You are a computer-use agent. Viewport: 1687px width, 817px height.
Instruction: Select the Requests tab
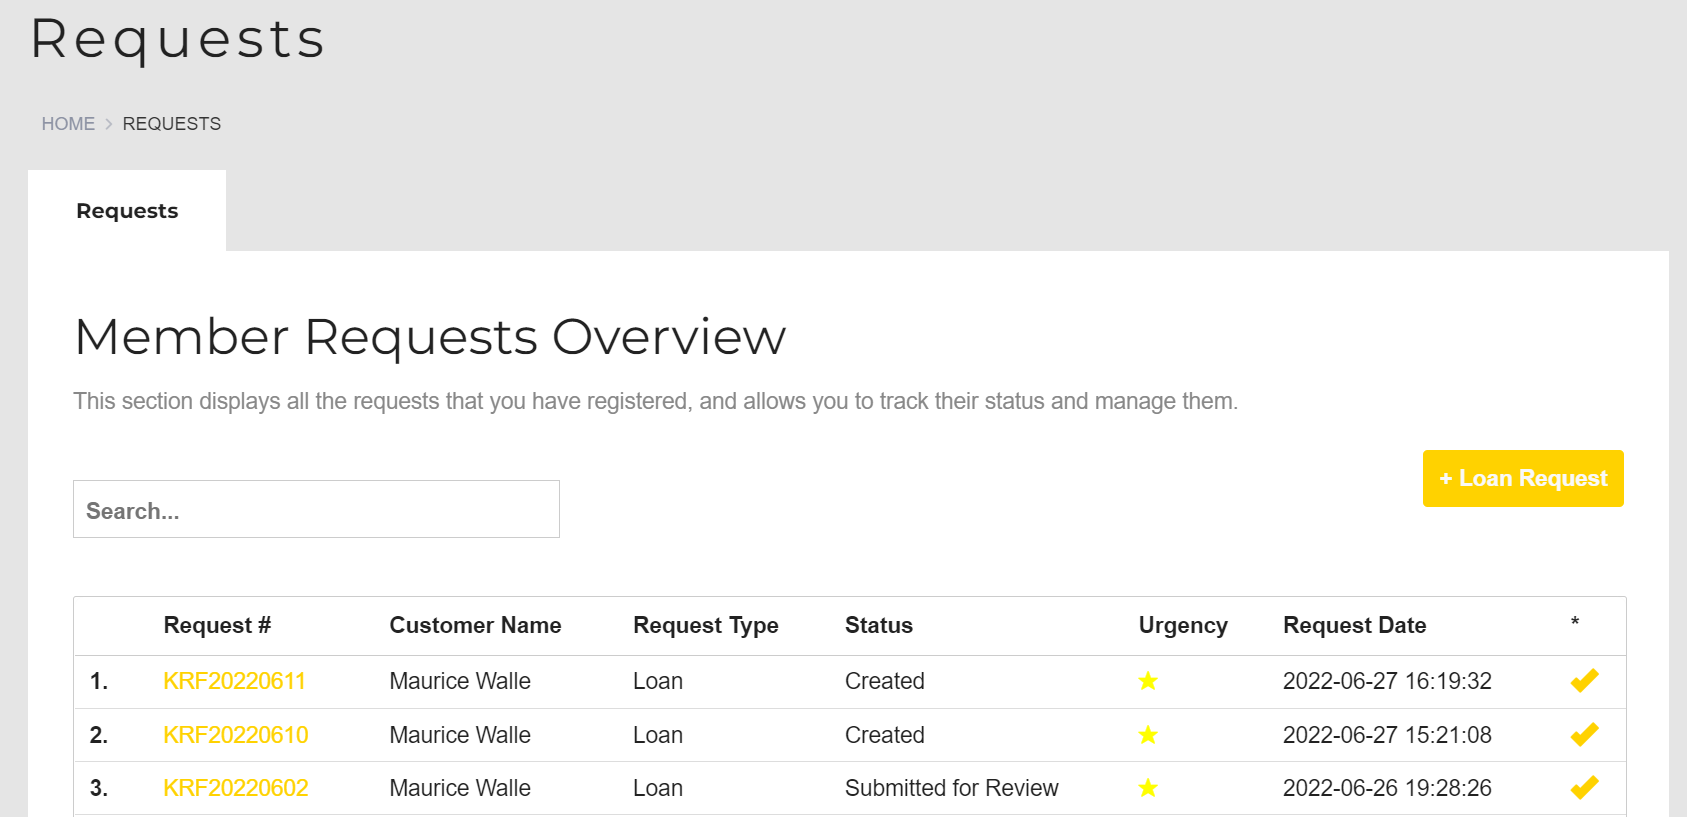coord(127,211)
